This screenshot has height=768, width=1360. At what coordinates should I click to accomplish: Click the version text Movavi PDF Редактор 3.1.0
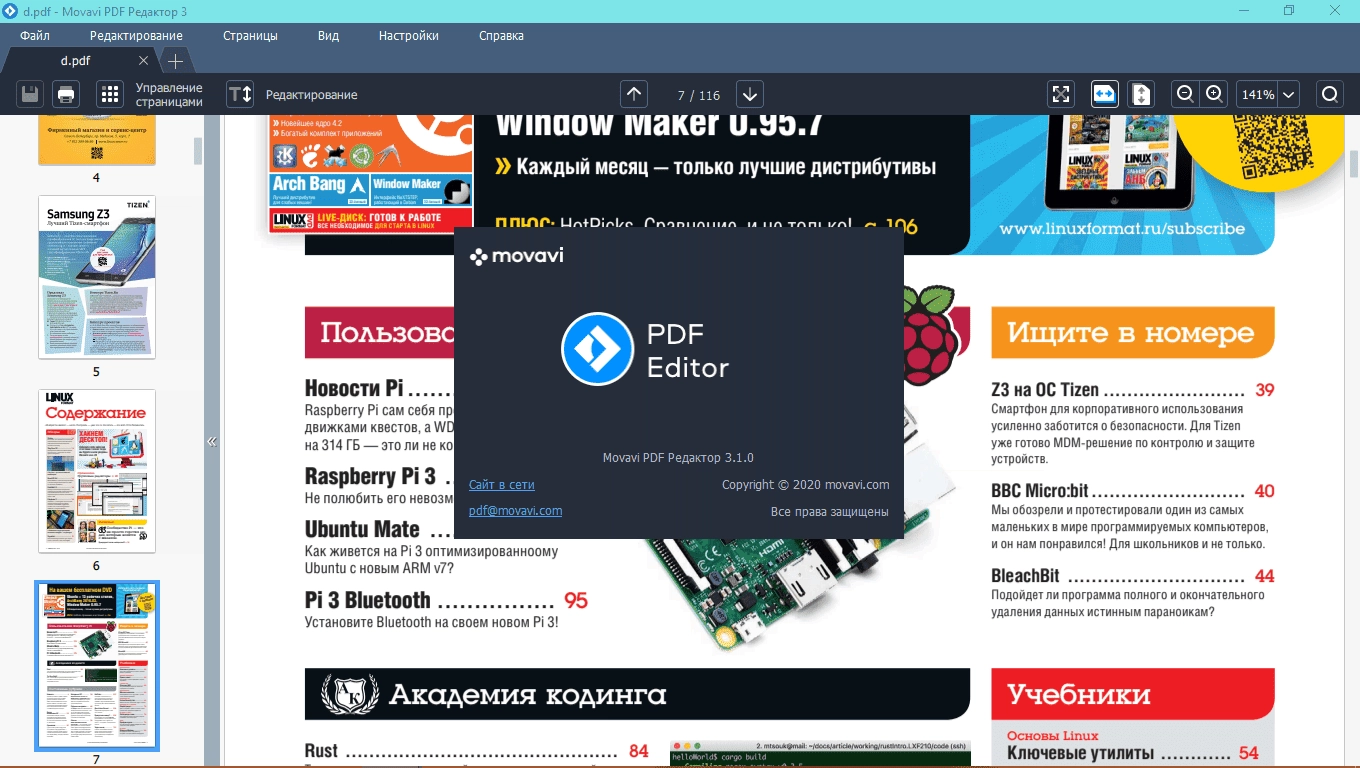678,458
